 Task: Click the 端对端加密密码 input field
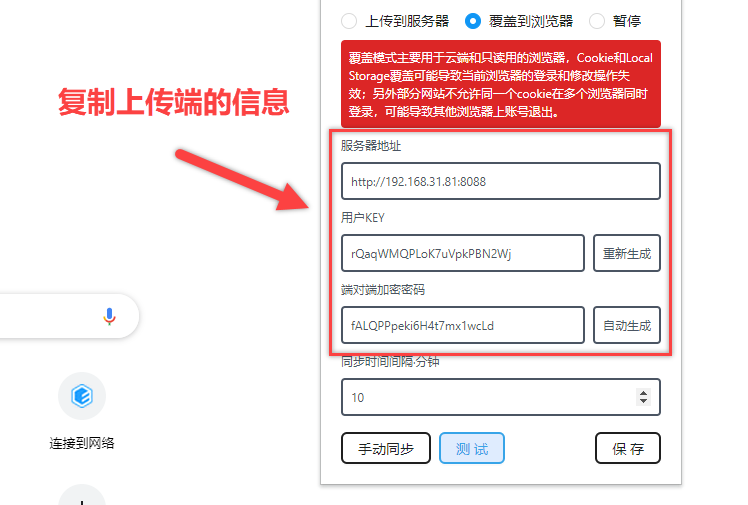463,325
